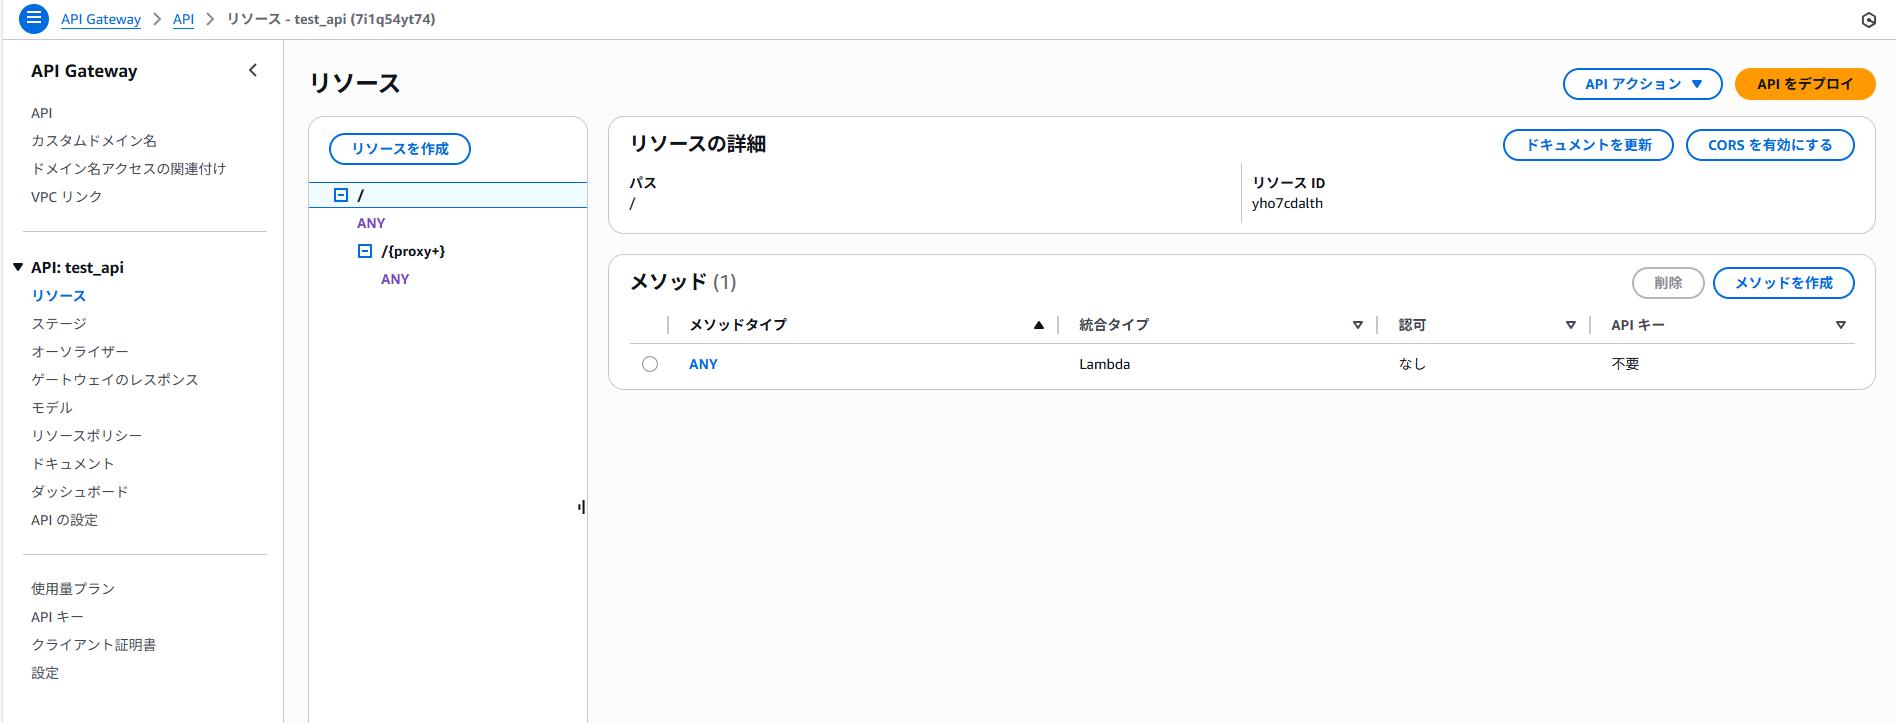The image size is (1896, 723).
Task: Open オーソライザー in side navigation
Action: tap(80, 352)
